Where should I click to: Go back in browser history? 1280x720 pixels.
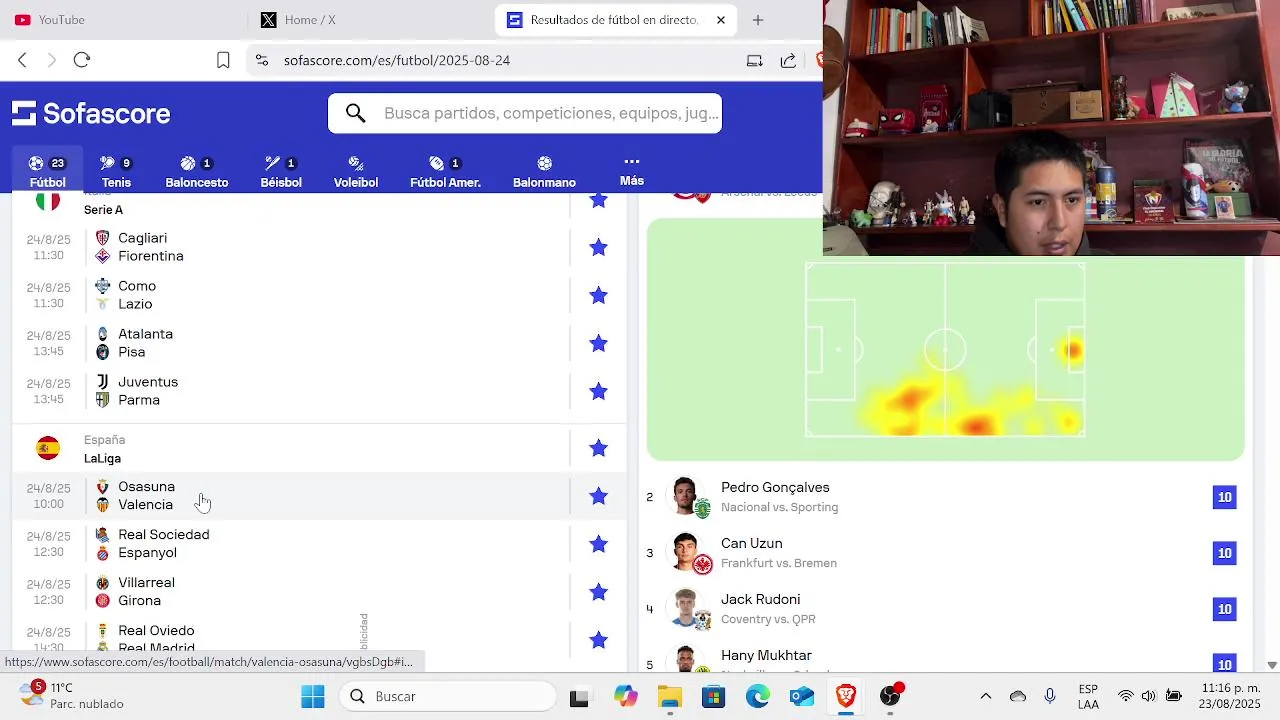tap(22, 60)
